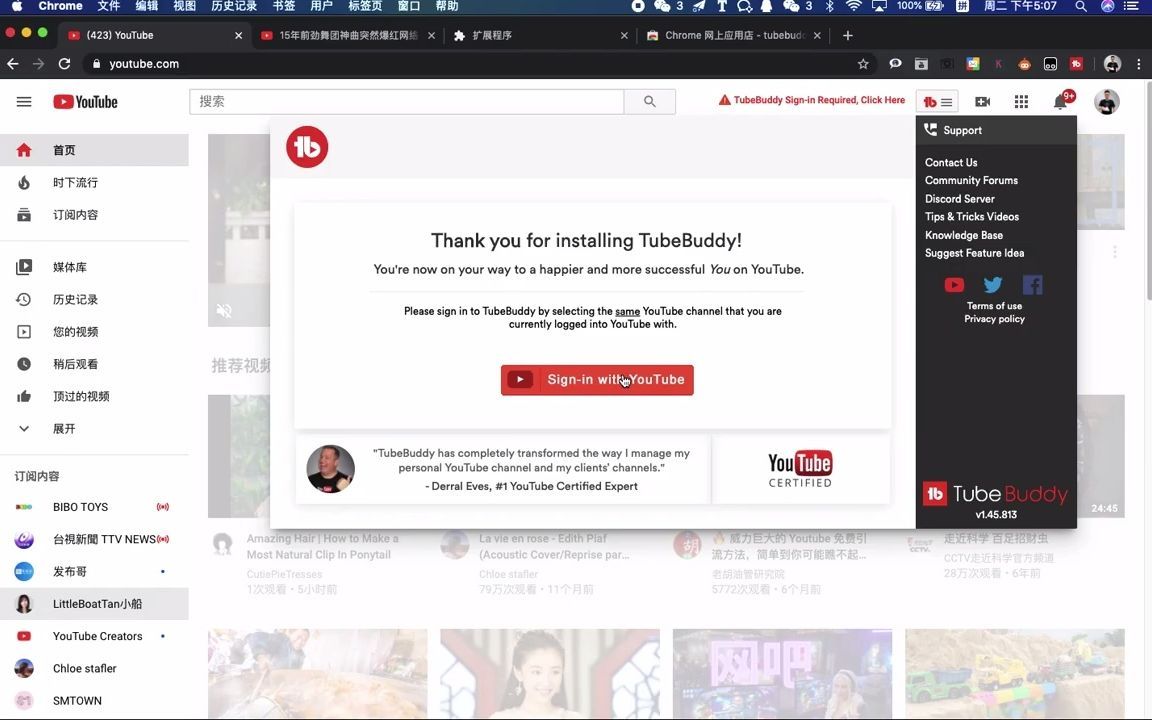Image resolution: width=1152 pixels, height=720 pixels.
Task: Open Suggest Feature Idea link
Action: coord(974,253)
